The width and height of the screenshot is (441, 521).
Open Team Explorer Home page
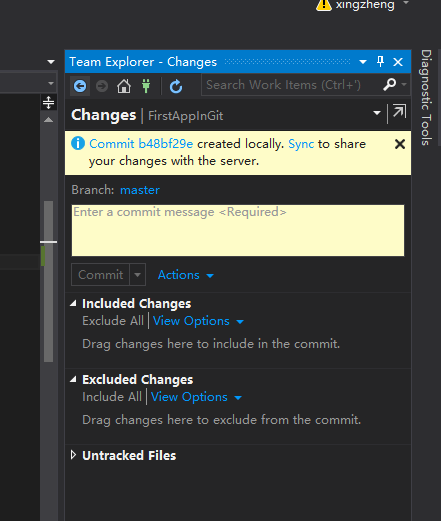tap(124, 86)
